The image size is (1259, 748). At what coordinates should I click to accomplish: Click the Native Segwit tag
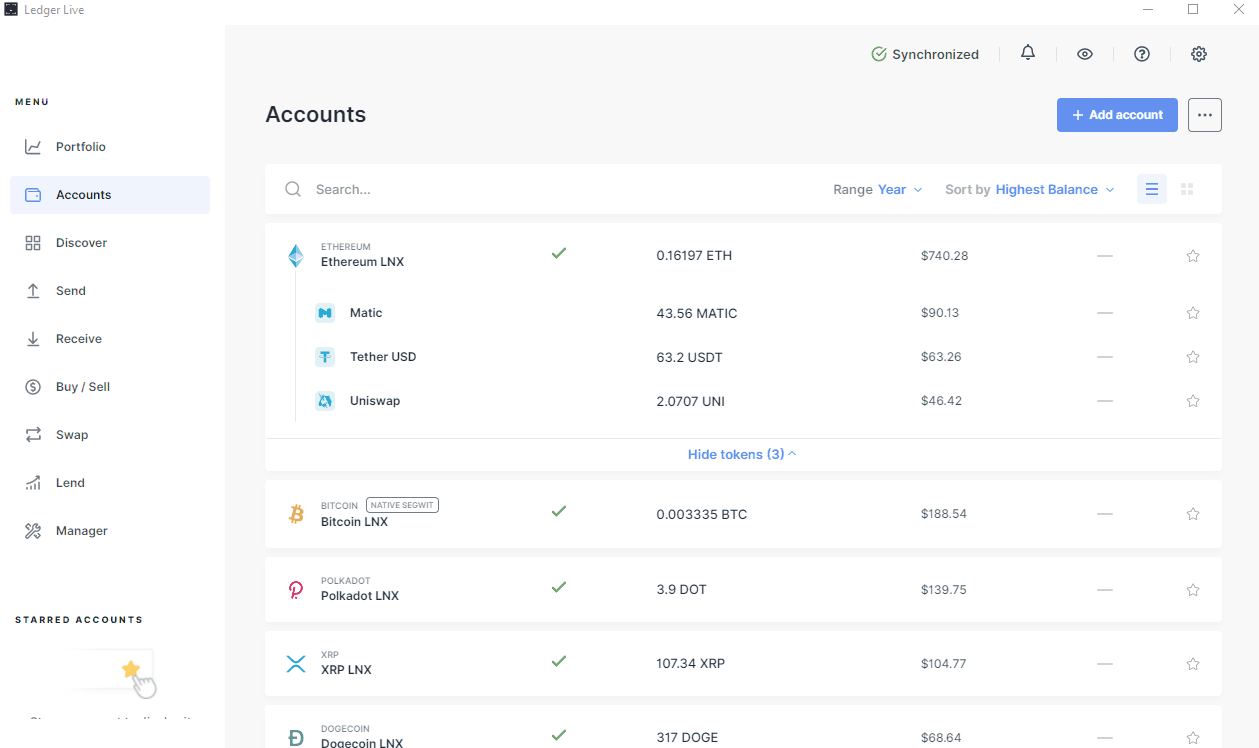(x=402, y=505)
